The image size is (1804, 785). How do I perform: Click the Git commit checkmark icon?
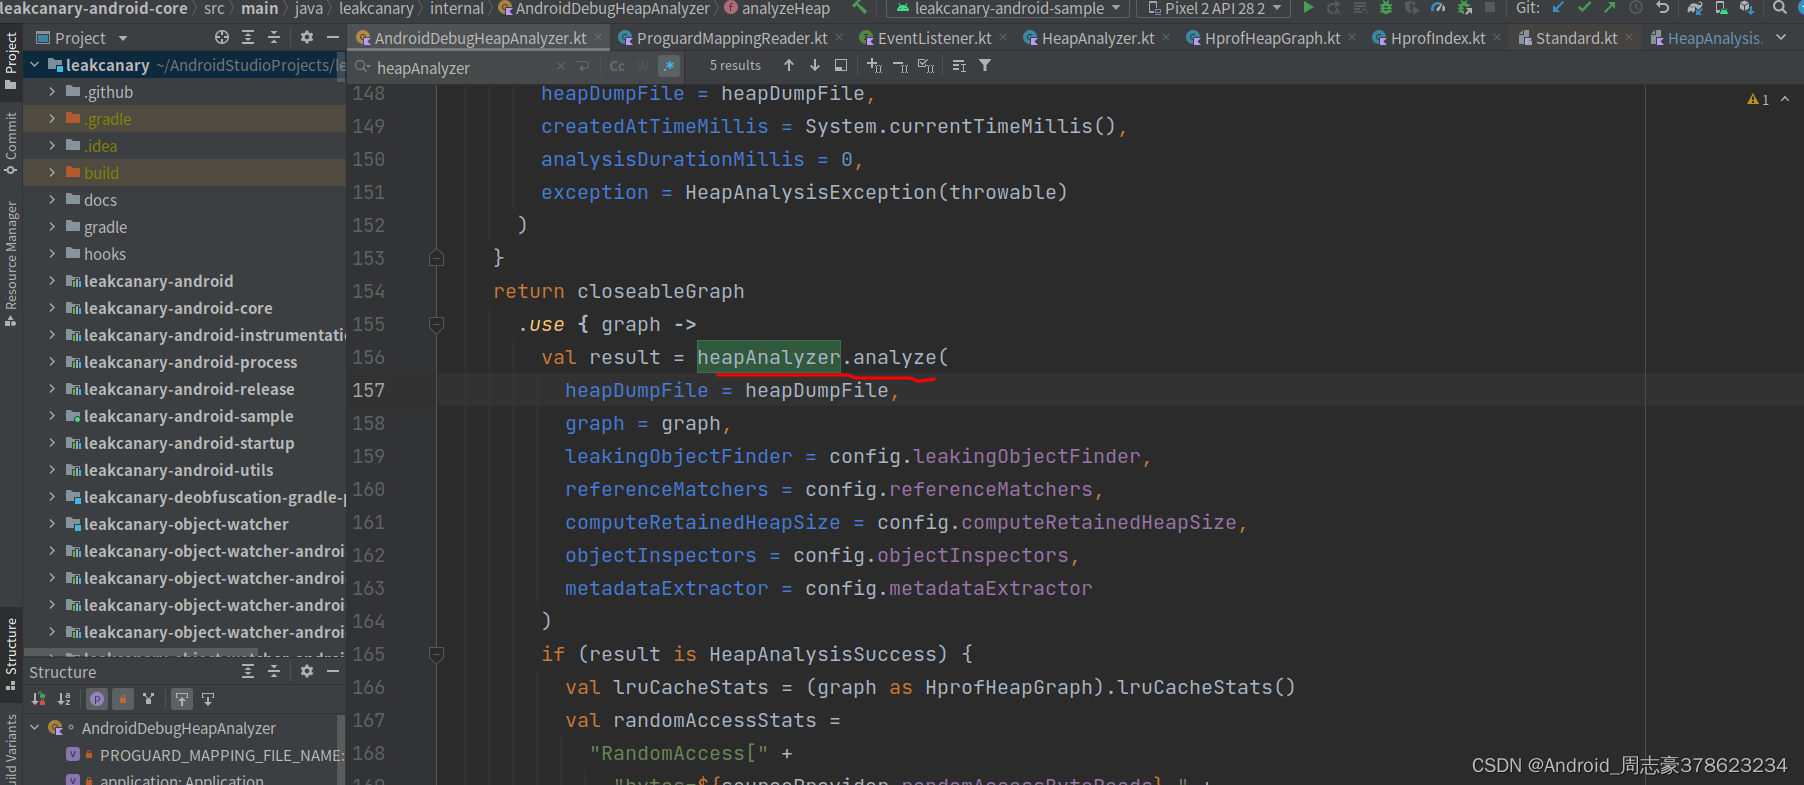coord(1584,8)
